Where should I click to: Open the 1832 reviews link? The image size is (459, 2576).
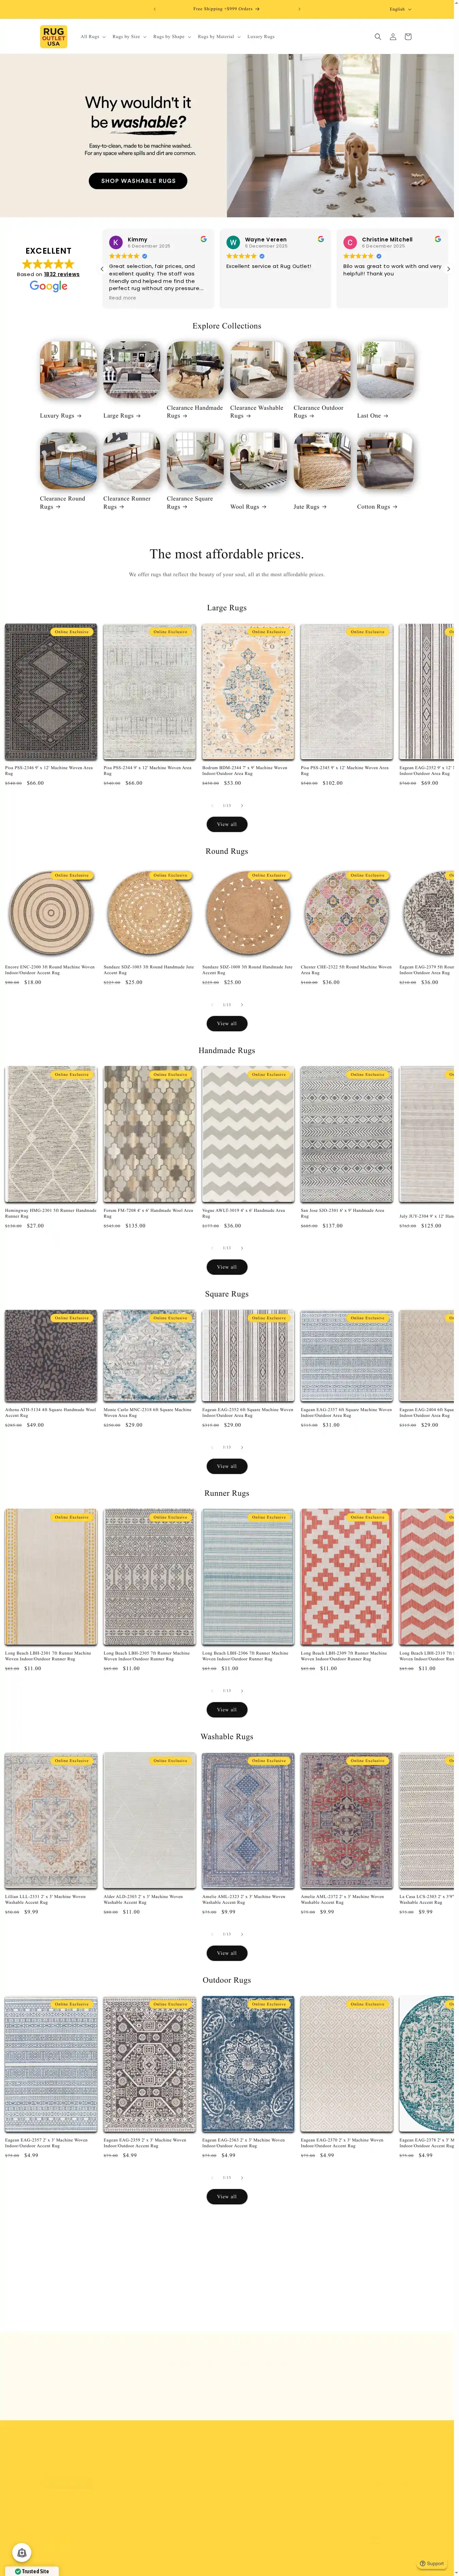tap(62, 274)
